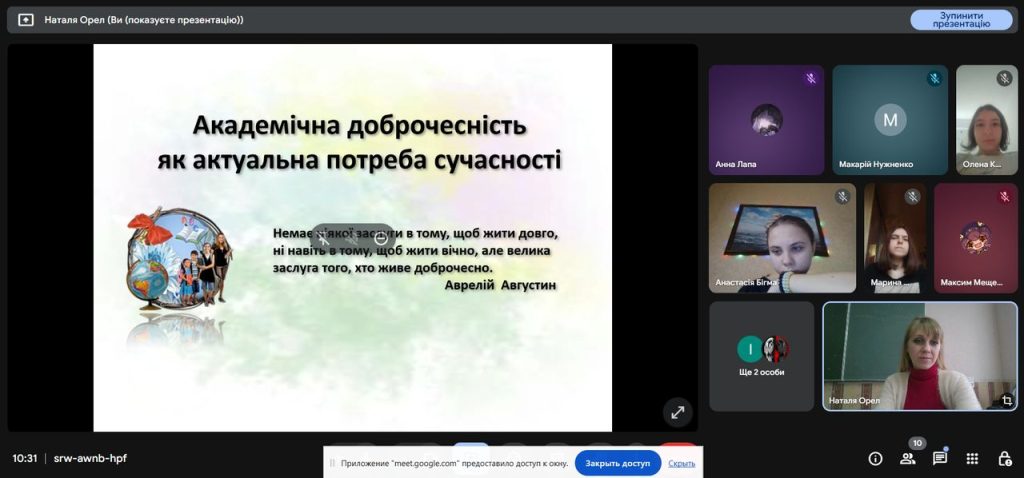Show the participants list with 10 badge
This screenshot has height=478, width=1024.
[908, 458]
